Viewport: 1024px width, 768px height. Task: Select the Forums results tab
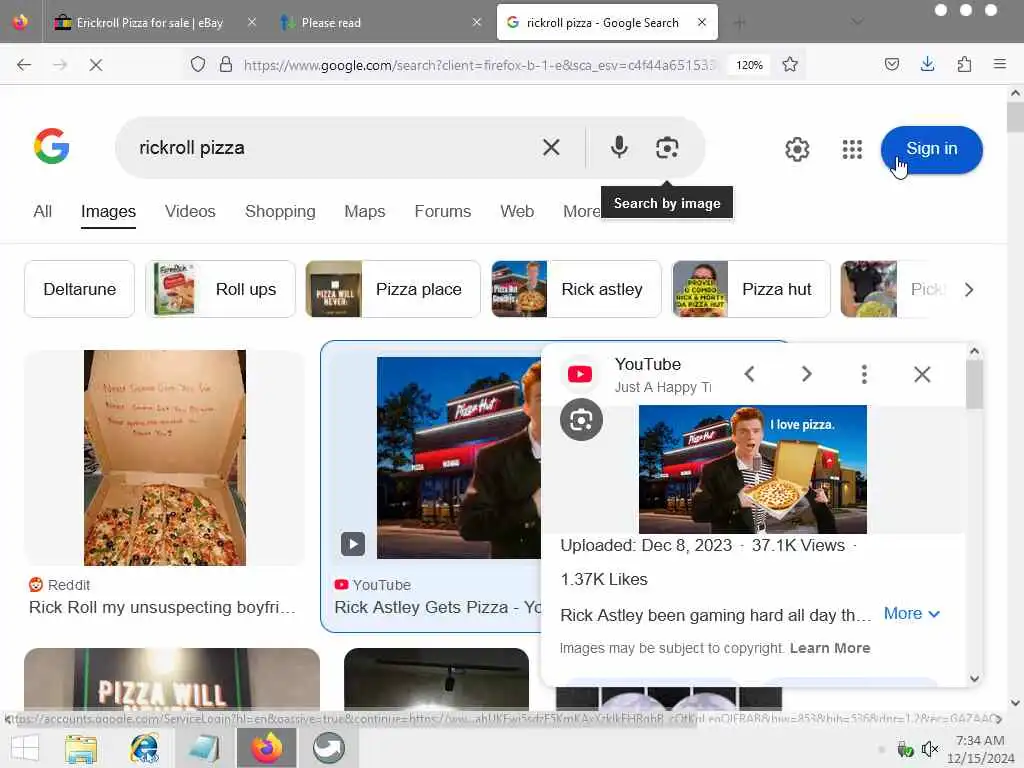click(443, 212)
